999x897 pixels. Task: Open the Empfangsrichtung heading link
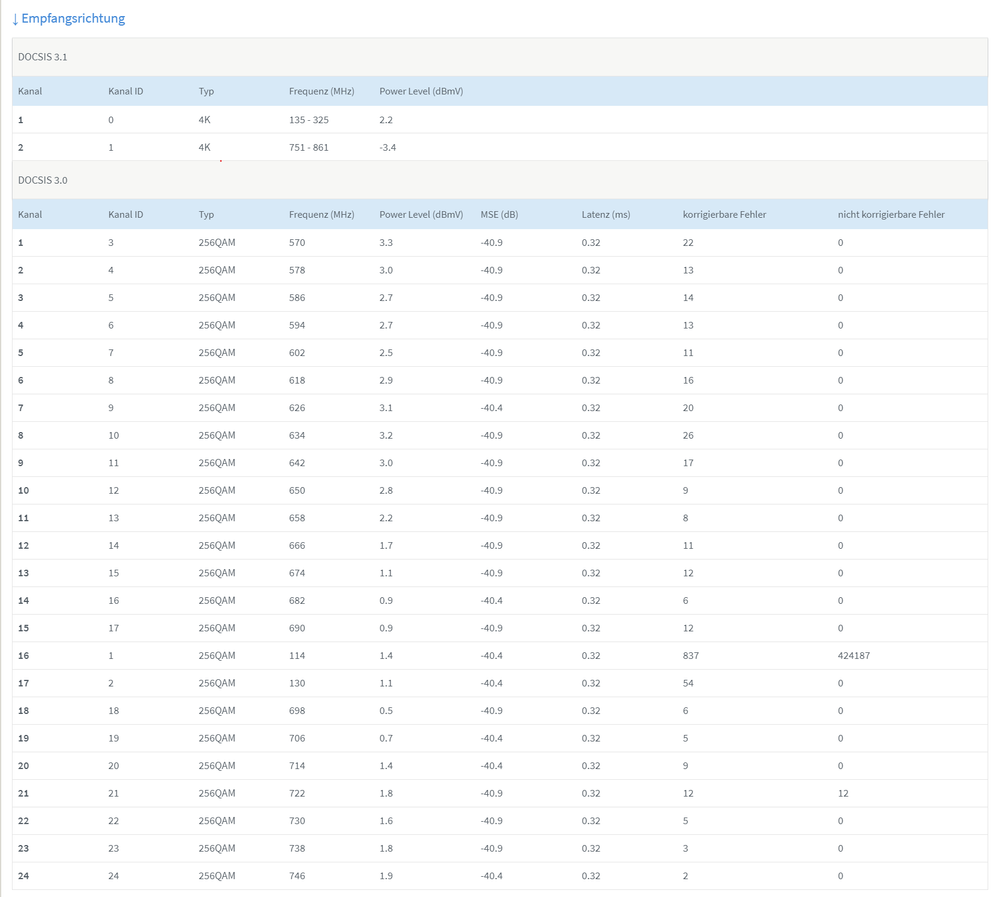74,19
